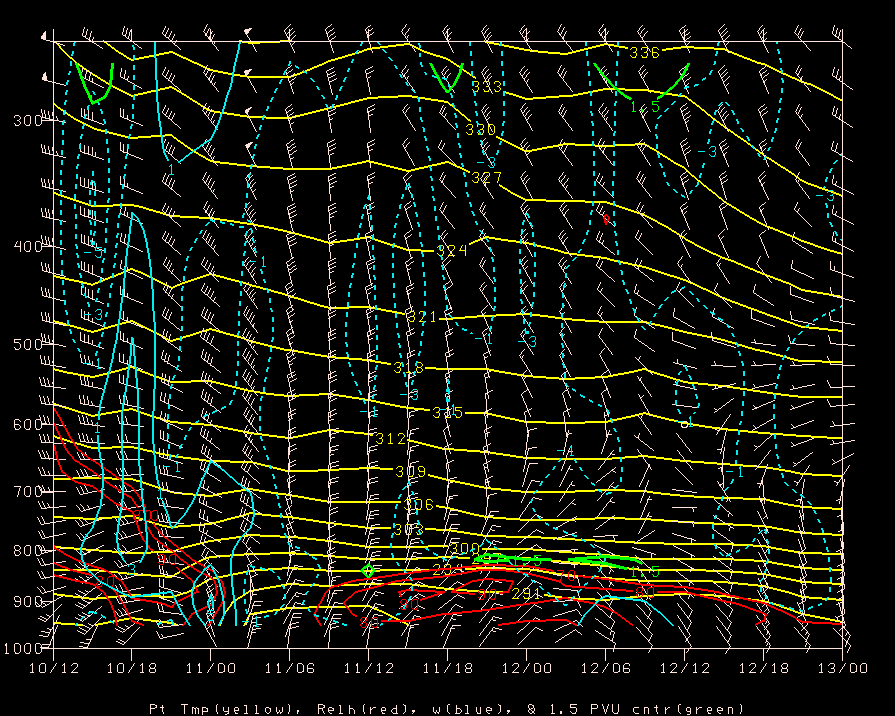This screenshot has height=716, width=895.
Task: Select the 12/00 time label
Action: click(x=526, y=667)
